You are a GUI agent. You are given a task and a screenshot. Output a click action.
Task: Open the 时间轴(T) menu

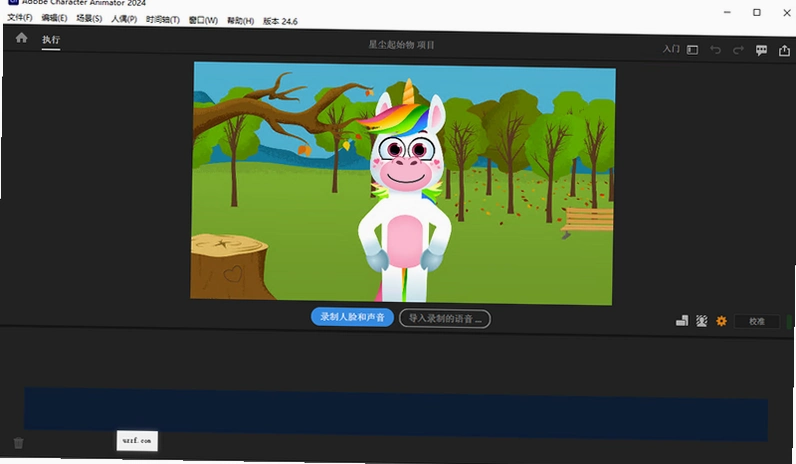(162, 19)
